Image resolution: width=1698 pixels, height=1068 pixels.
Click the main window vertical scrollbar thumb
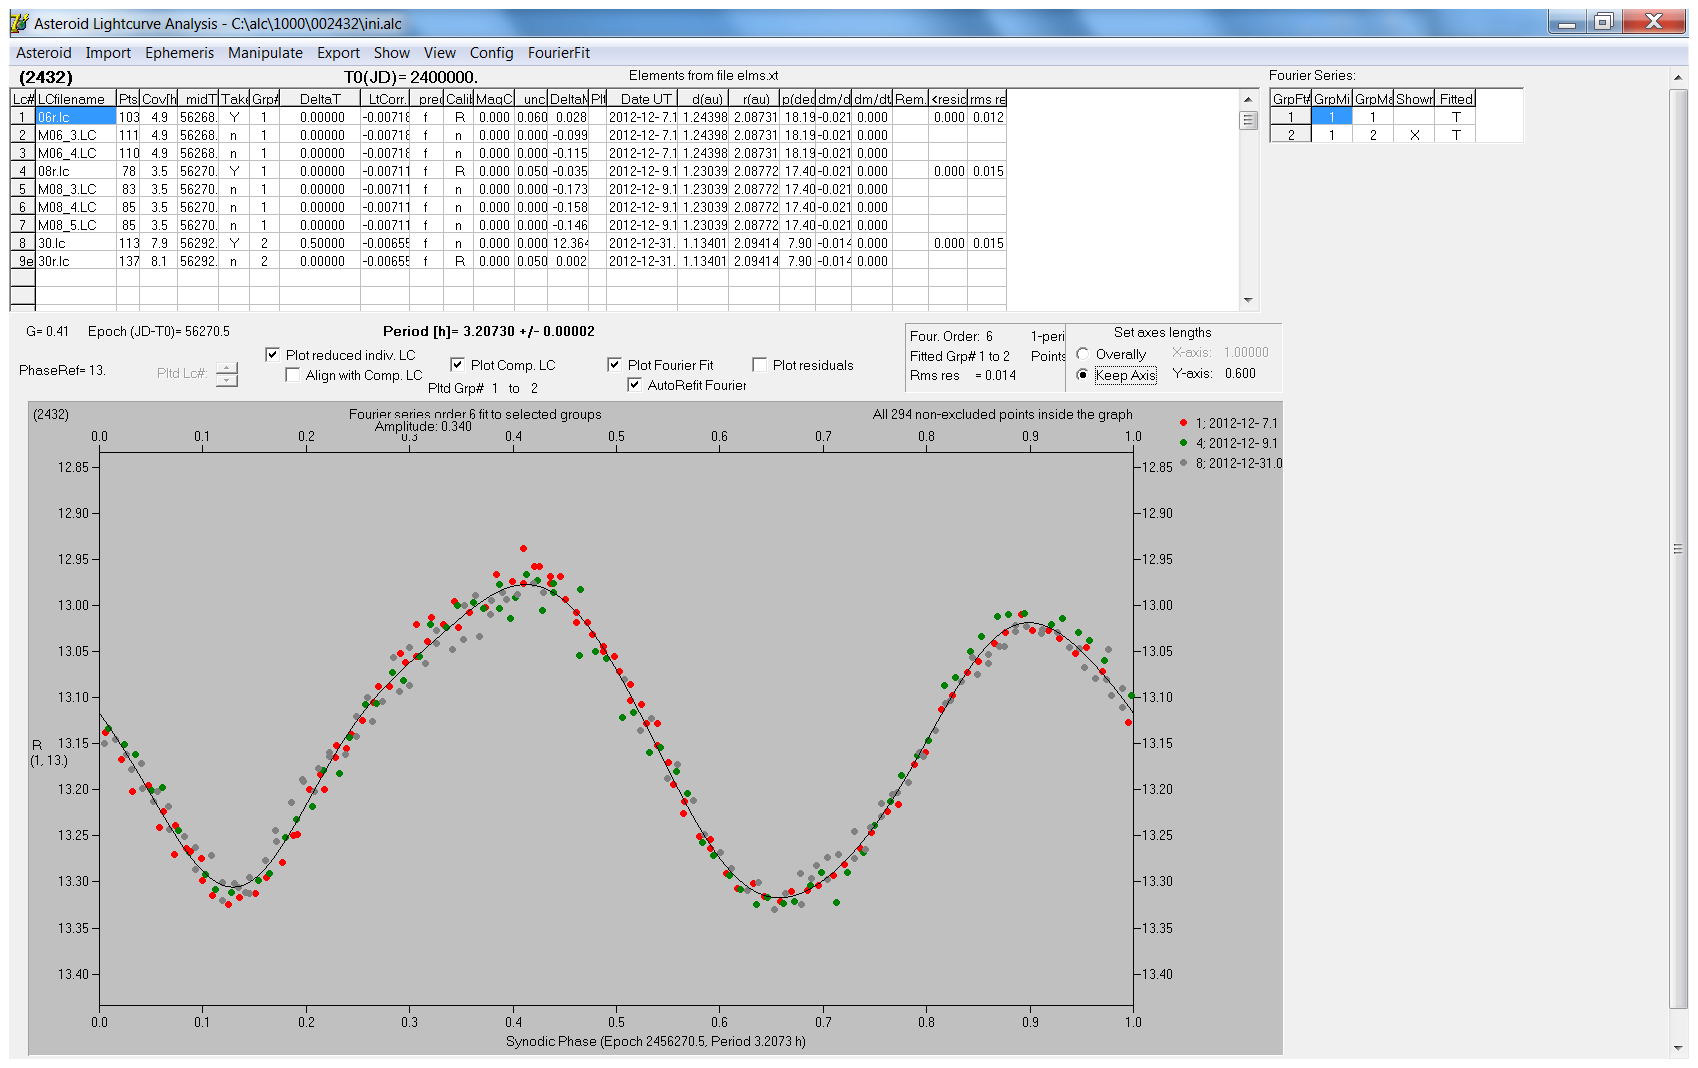click(x=1678, y=548)
